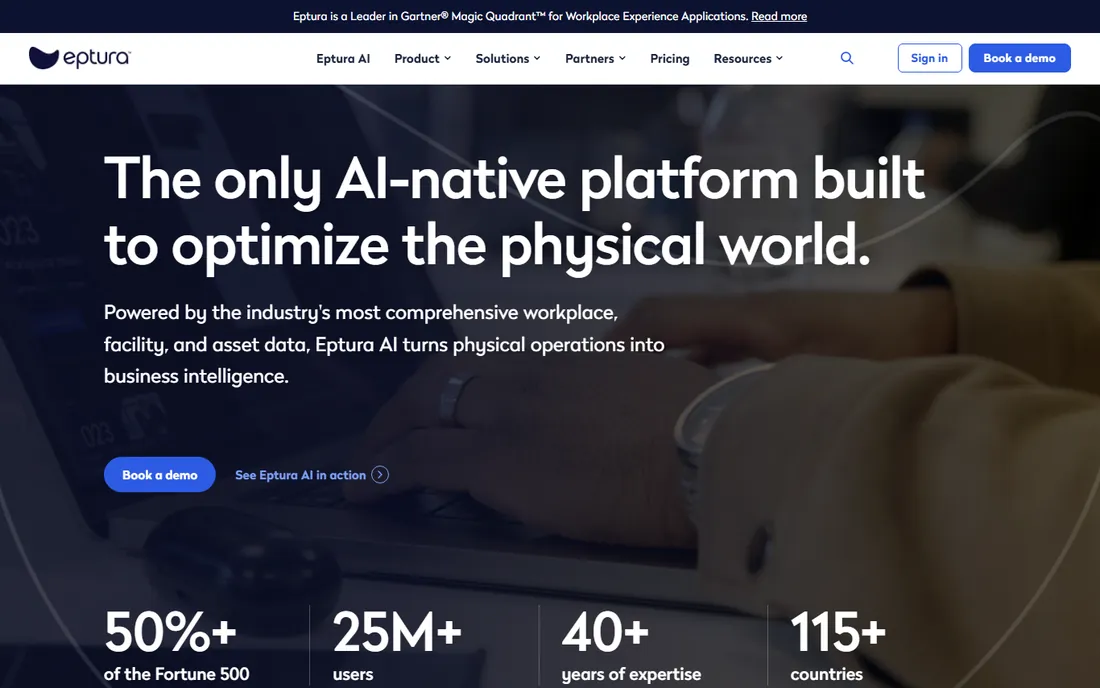This screenshot has width=1100, height=688.
Task: Open the Eptura logo home link
Action: [x=79, y=58]
